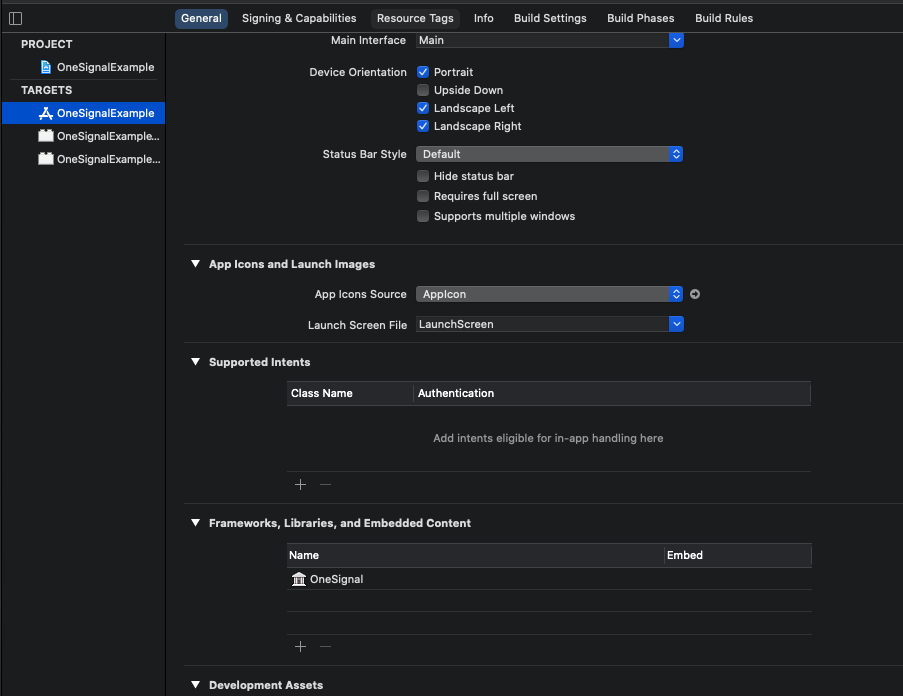
Task: Open the Status Bar Style dropdown
Action: coord(549,154)
